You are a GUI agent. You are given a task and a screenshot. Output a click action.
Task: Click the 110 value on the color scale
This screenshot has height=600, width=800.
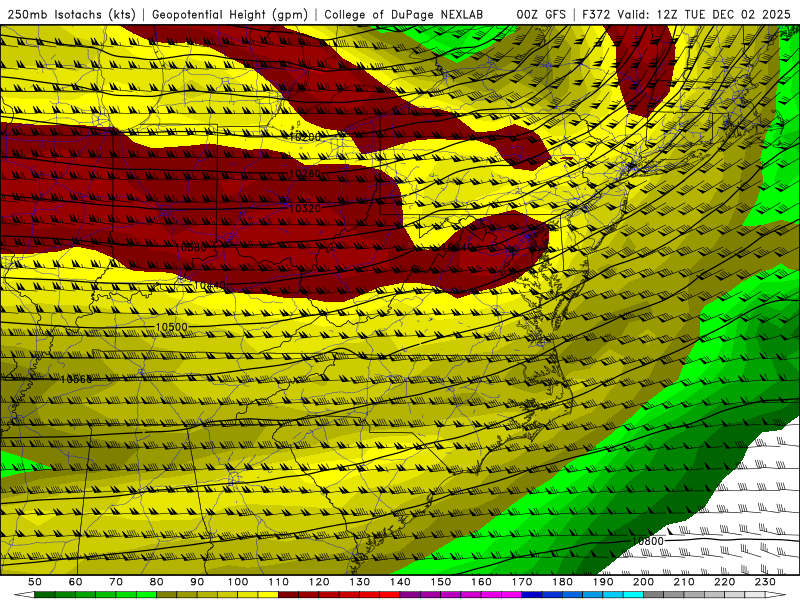tap(279, 582)
